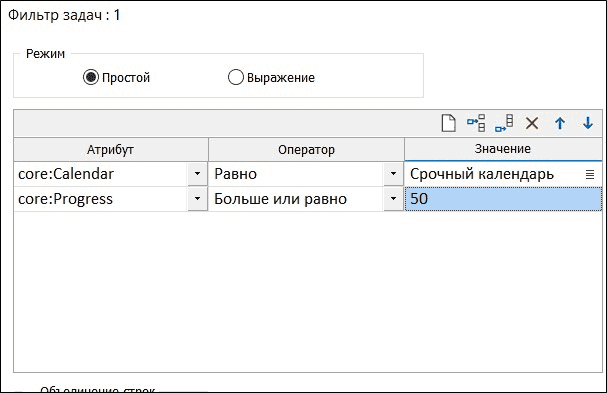Click the add sibling group icon
Image resolution: width=607 pixels, height=393 pixels.
pos(504,124)
